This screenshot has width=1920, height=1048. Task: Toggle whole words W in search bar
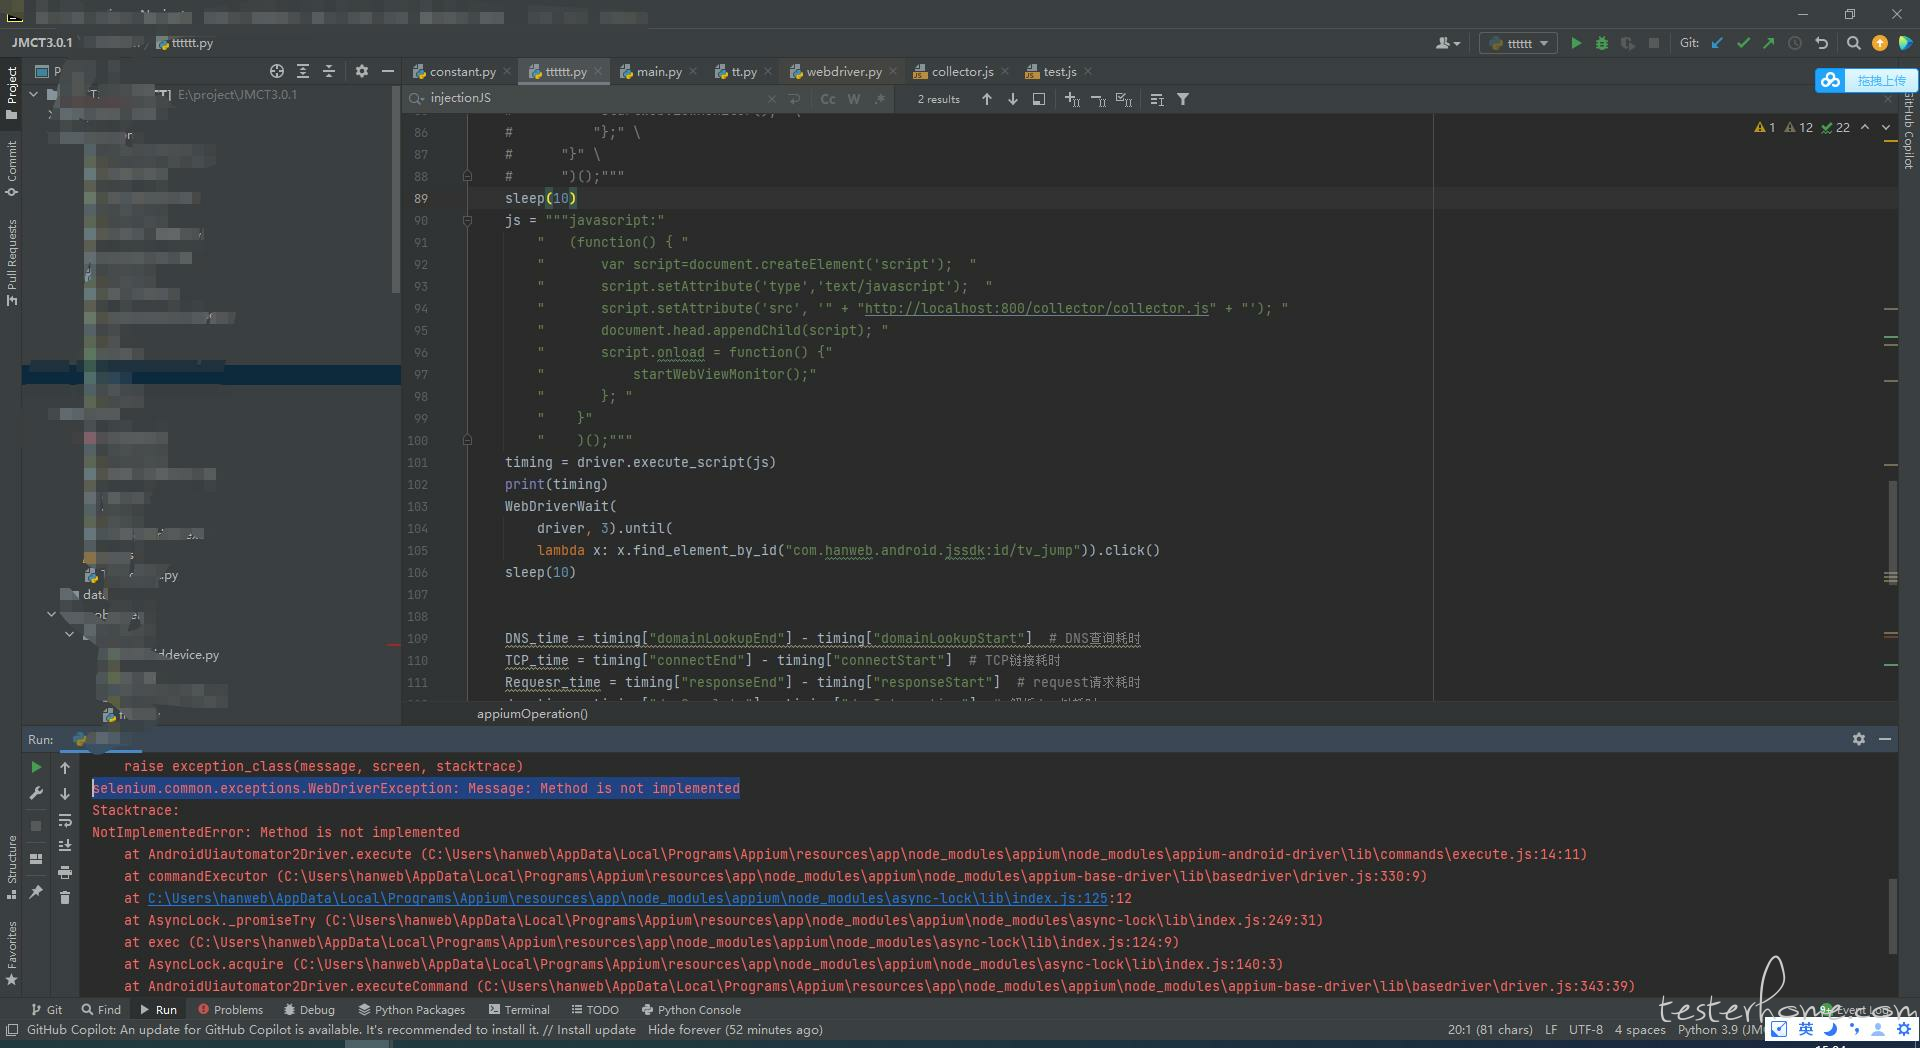[854, 99]
